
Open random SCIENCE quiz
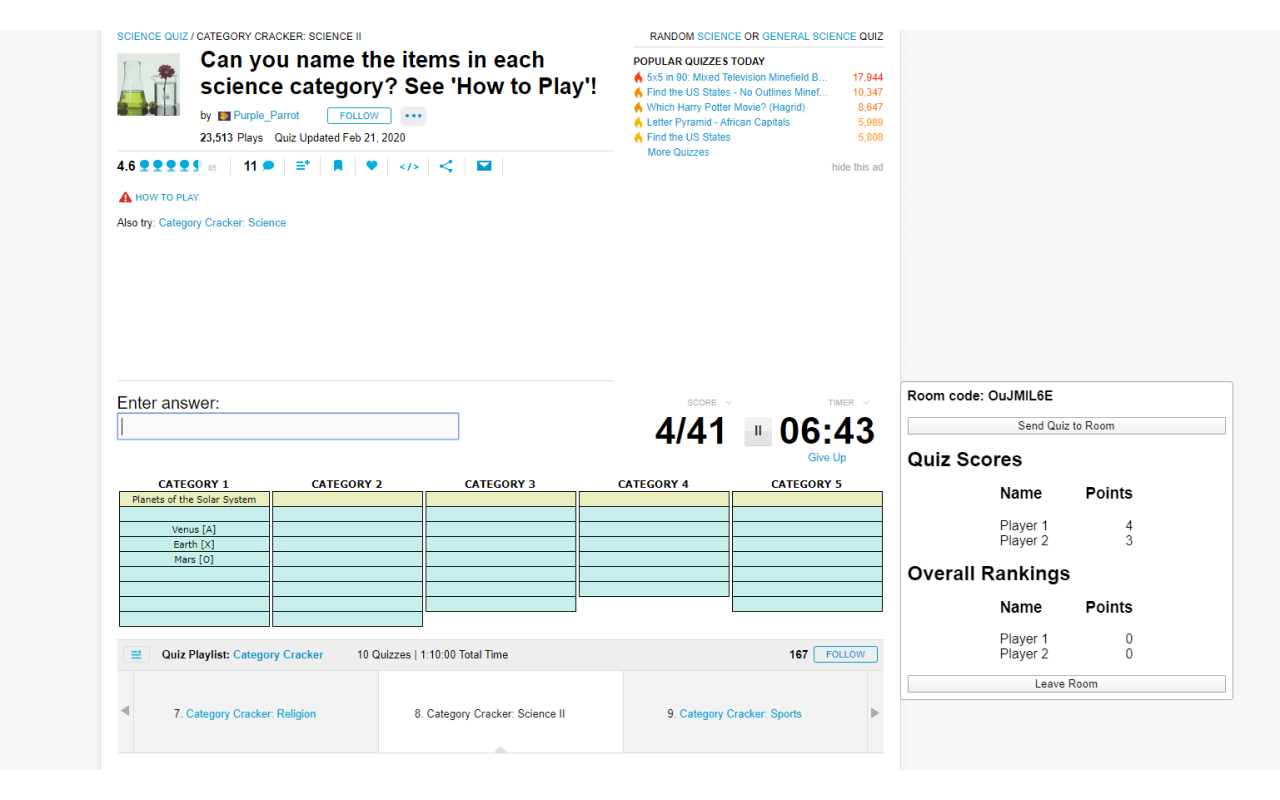point(719,37)
